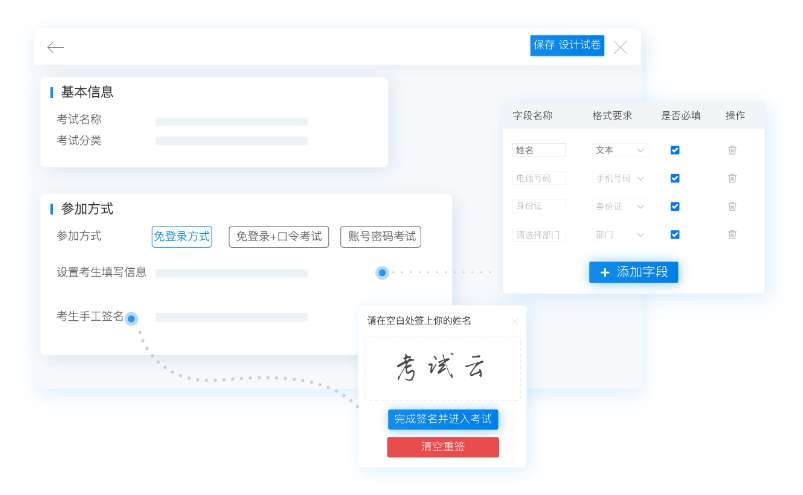Click the 姓名 field name input
Image resolution: width=803 pixels, height=495 pixels.
(x=539, y=150)
